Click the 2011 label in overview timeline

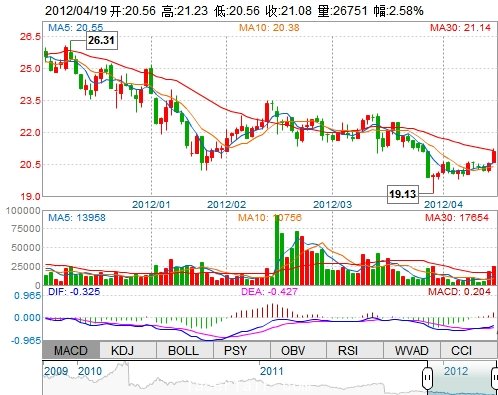click(272, 371)
